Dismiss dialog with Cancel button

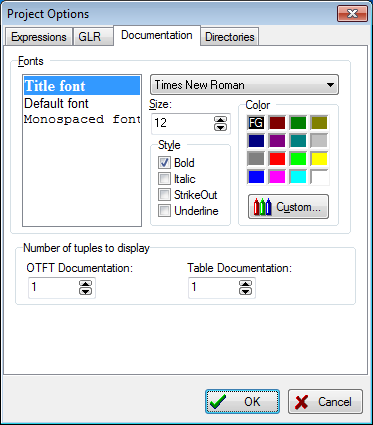(325, 402)
